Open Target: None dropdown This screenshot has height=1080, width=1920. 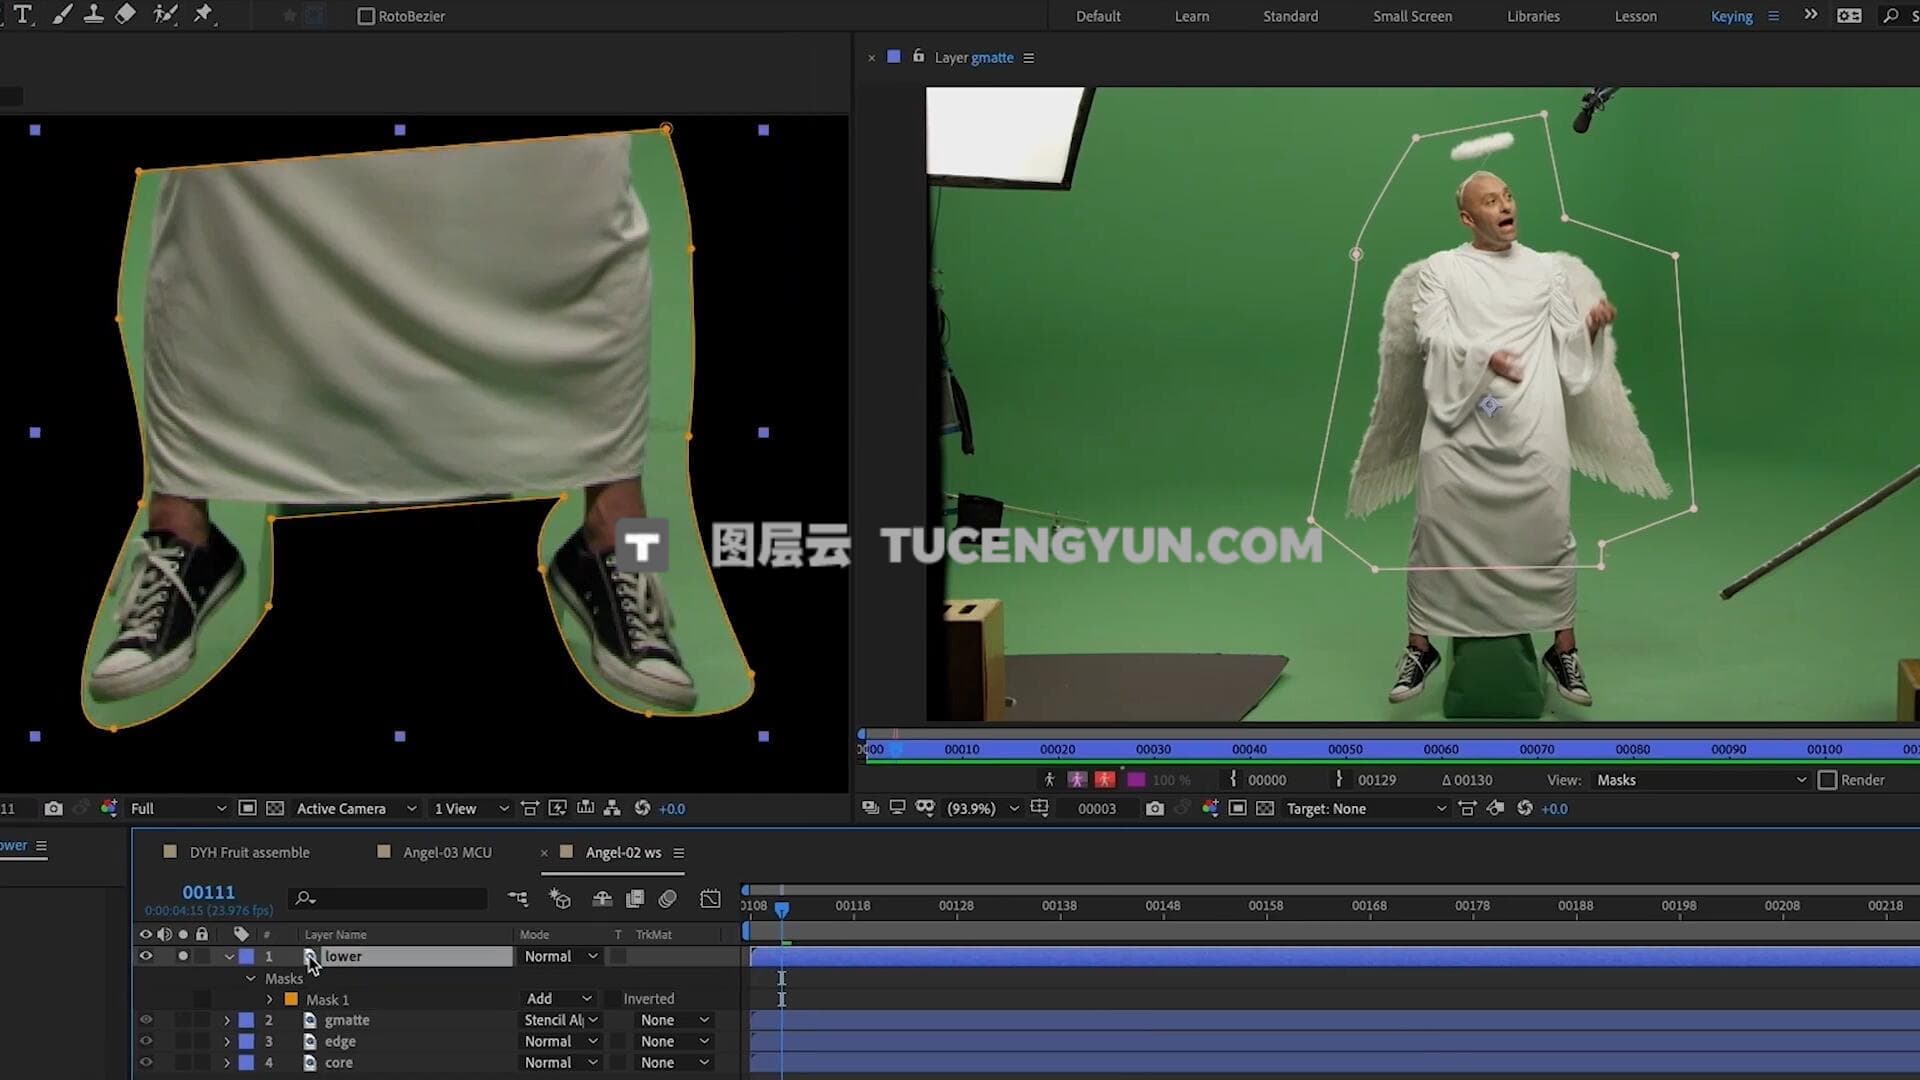coord(1366,808)
